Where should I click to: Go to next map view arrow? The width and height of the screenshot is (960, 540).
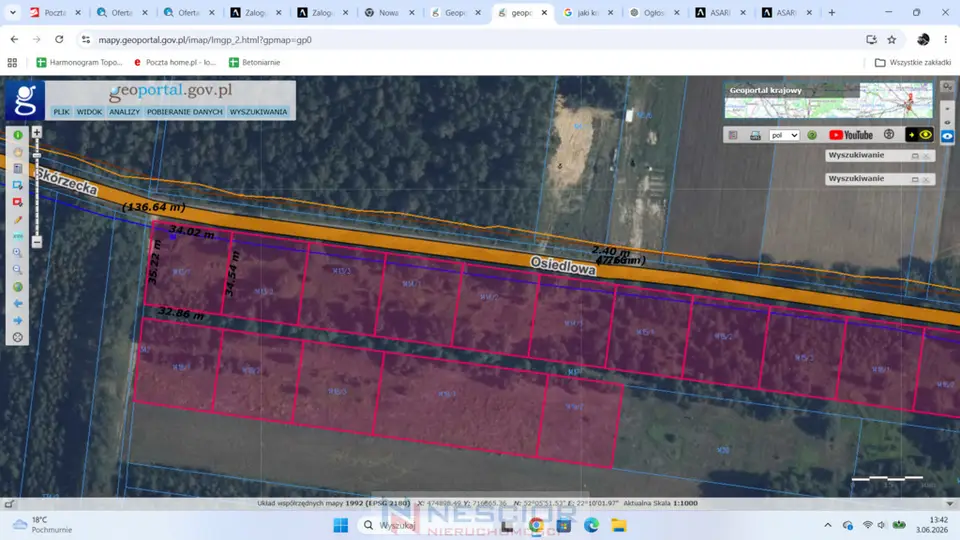point(18,320)
